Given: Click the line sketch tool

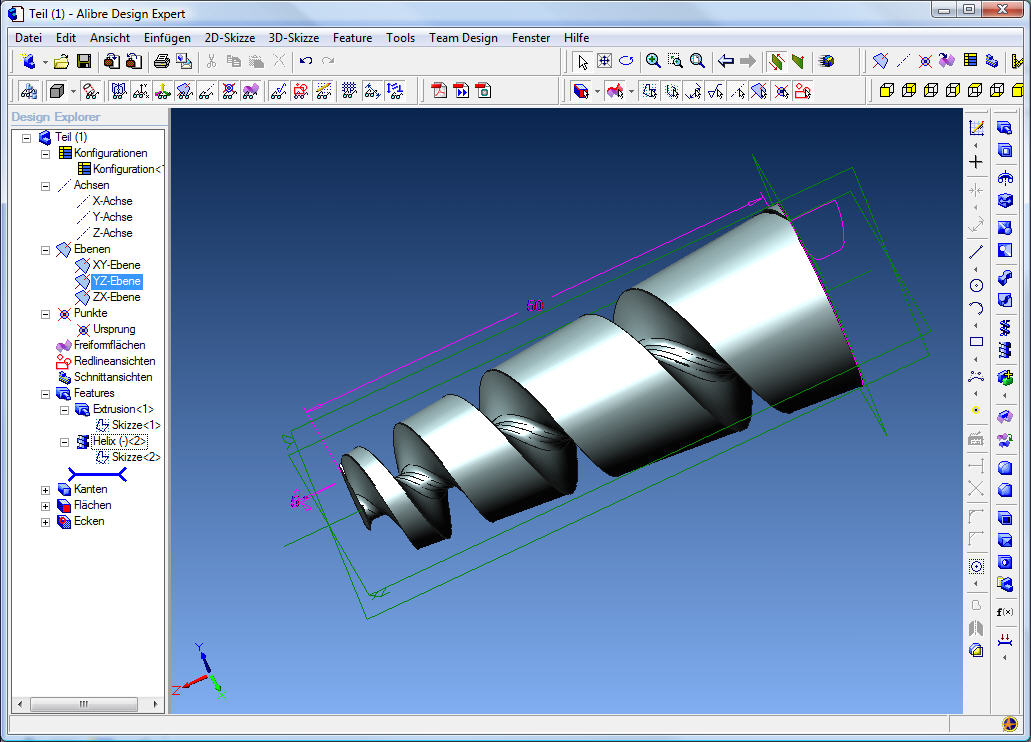Looking at the screenshot, I should tap(976, 251).
